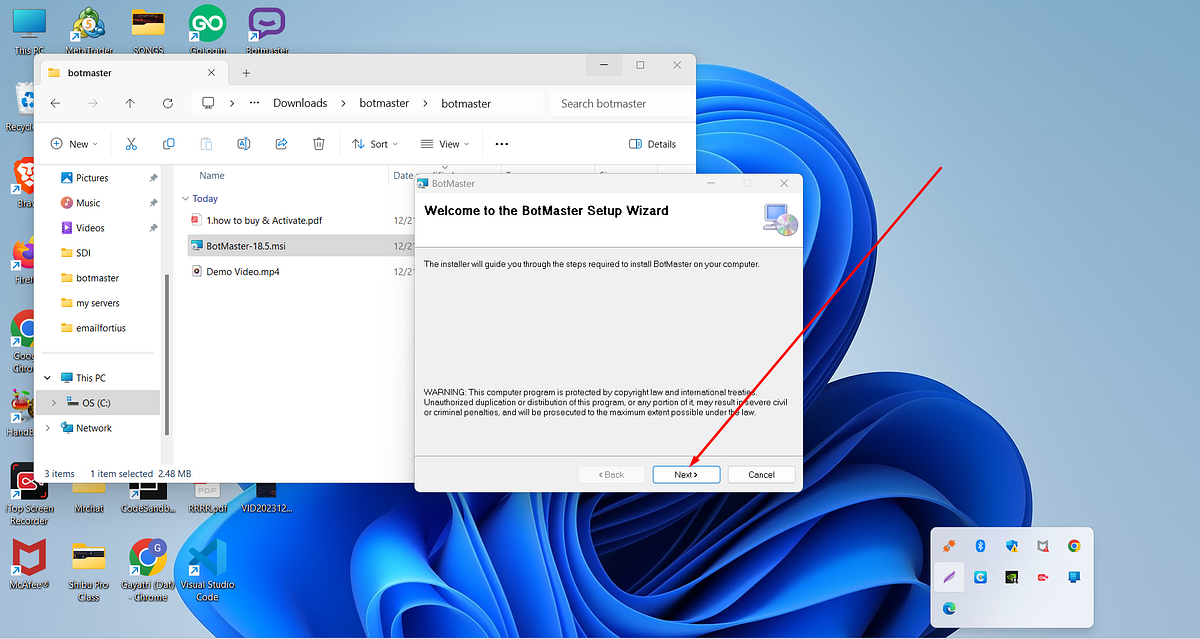This screenshot has width=1200, height=639.
Task: Click the Refresh icon in File Explorer
Action: tap(168, 103)
